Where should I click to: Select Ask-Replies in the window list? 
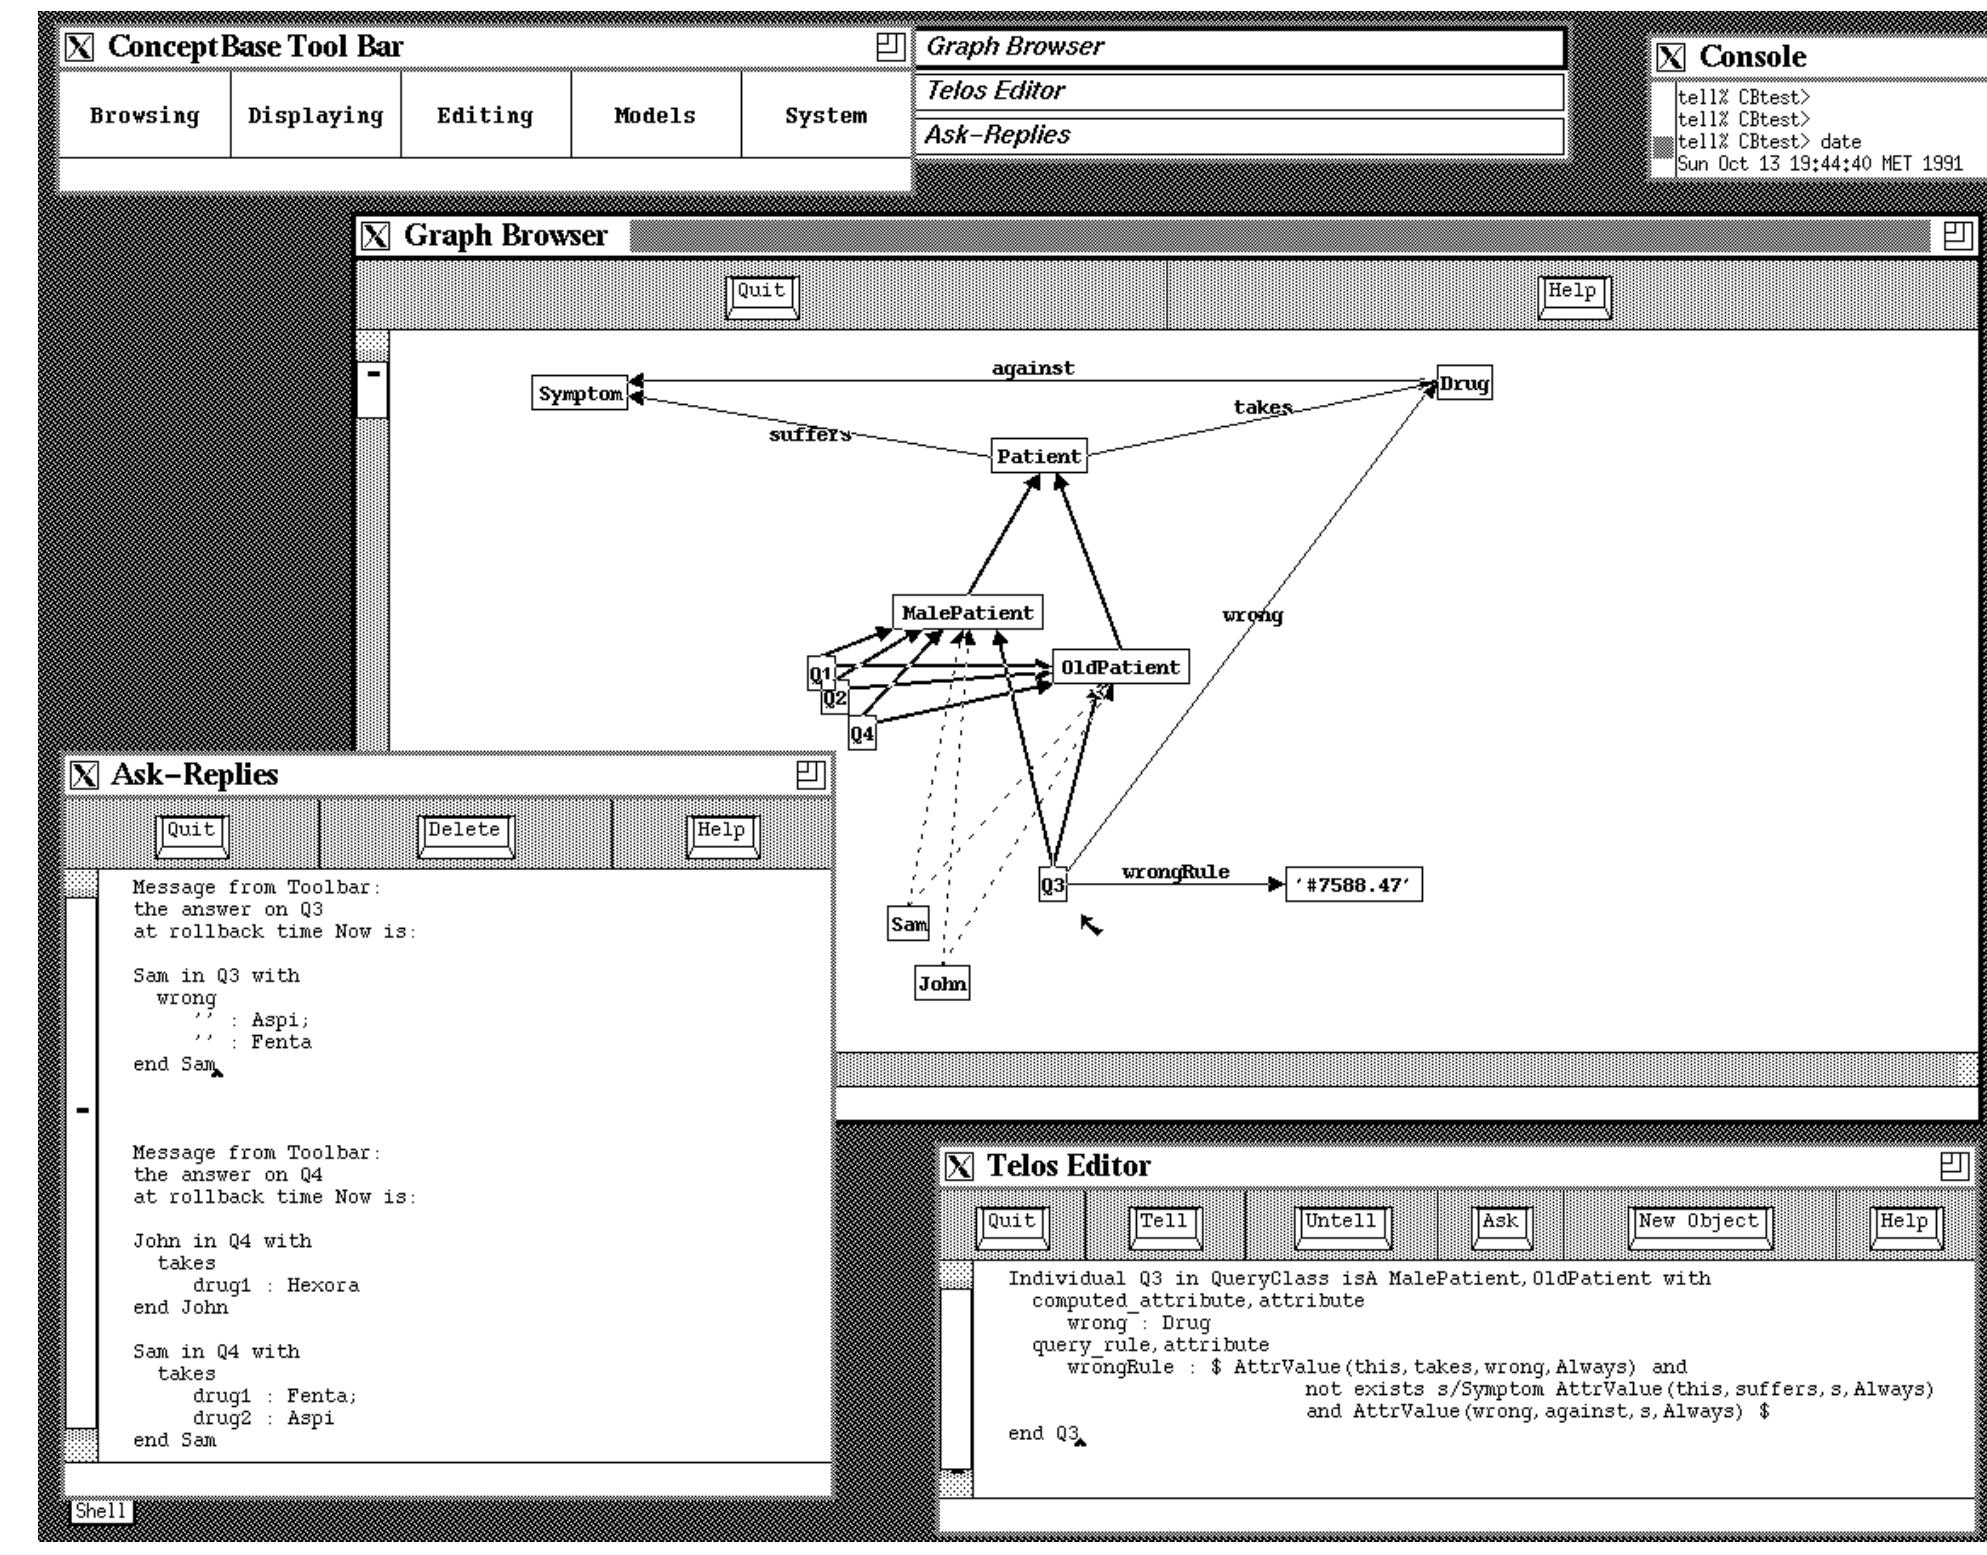1240,135
